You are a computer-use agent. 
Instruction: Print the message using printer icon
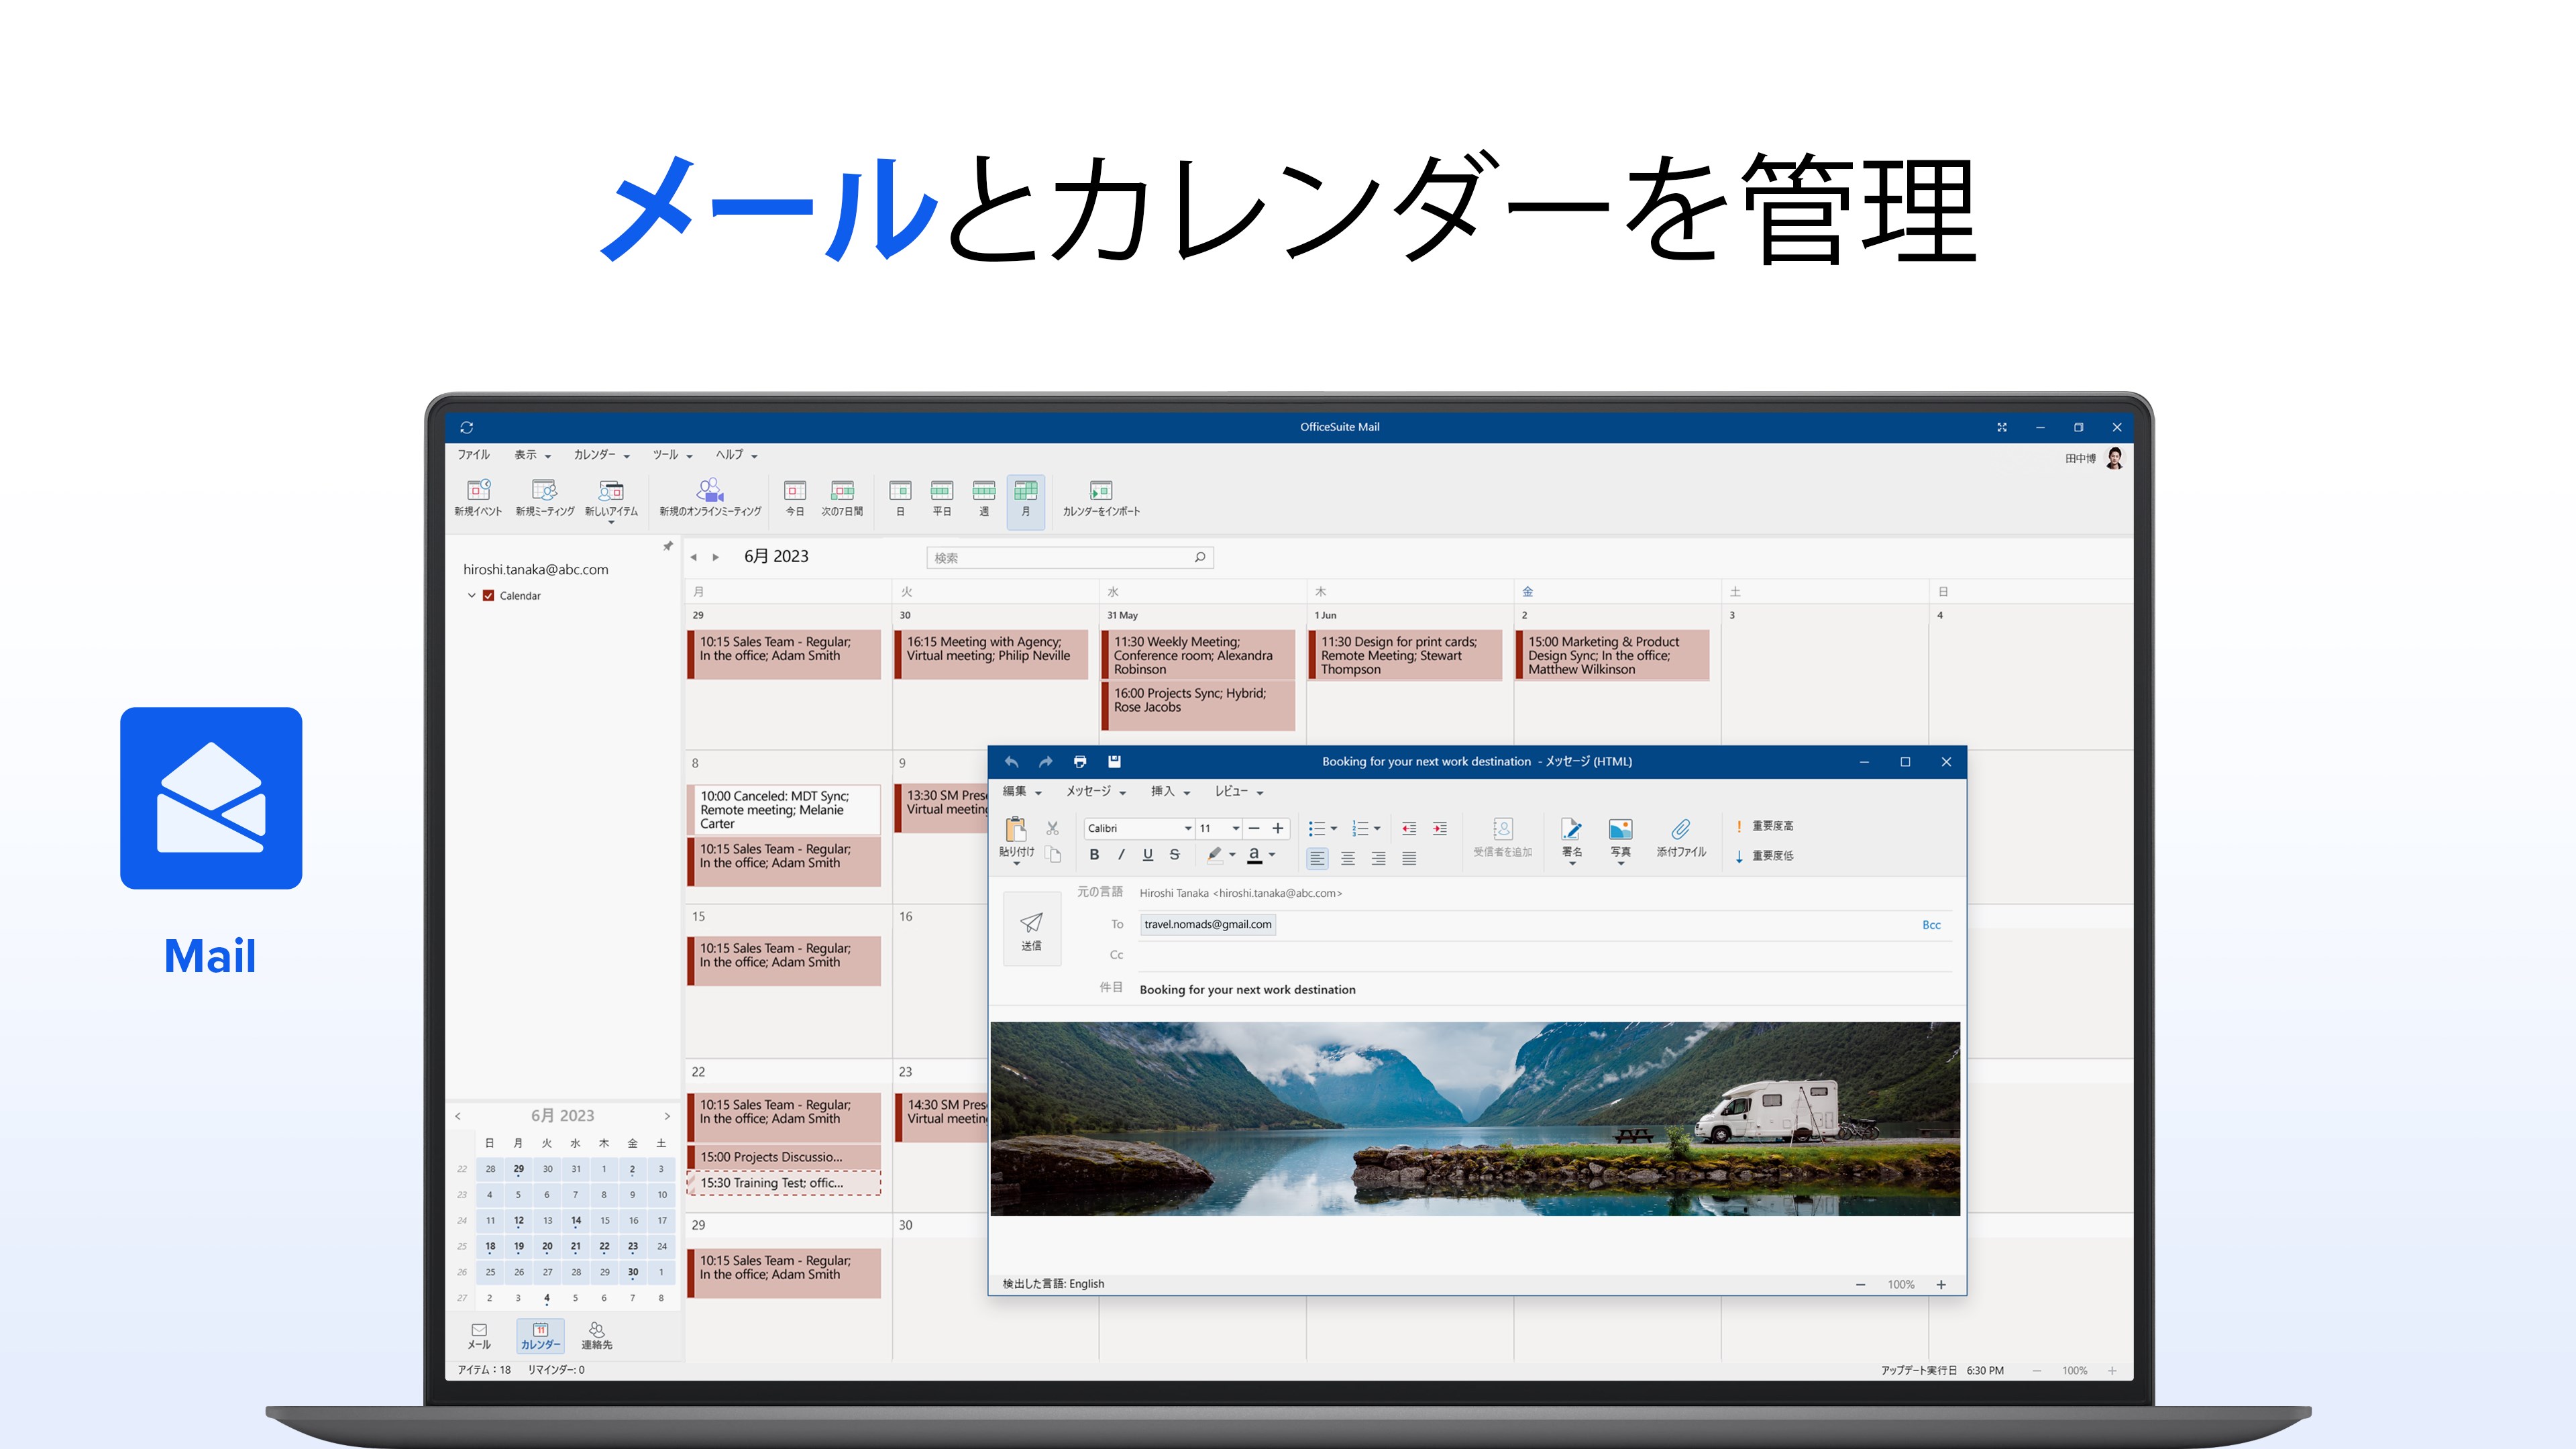coord(1080,762)
